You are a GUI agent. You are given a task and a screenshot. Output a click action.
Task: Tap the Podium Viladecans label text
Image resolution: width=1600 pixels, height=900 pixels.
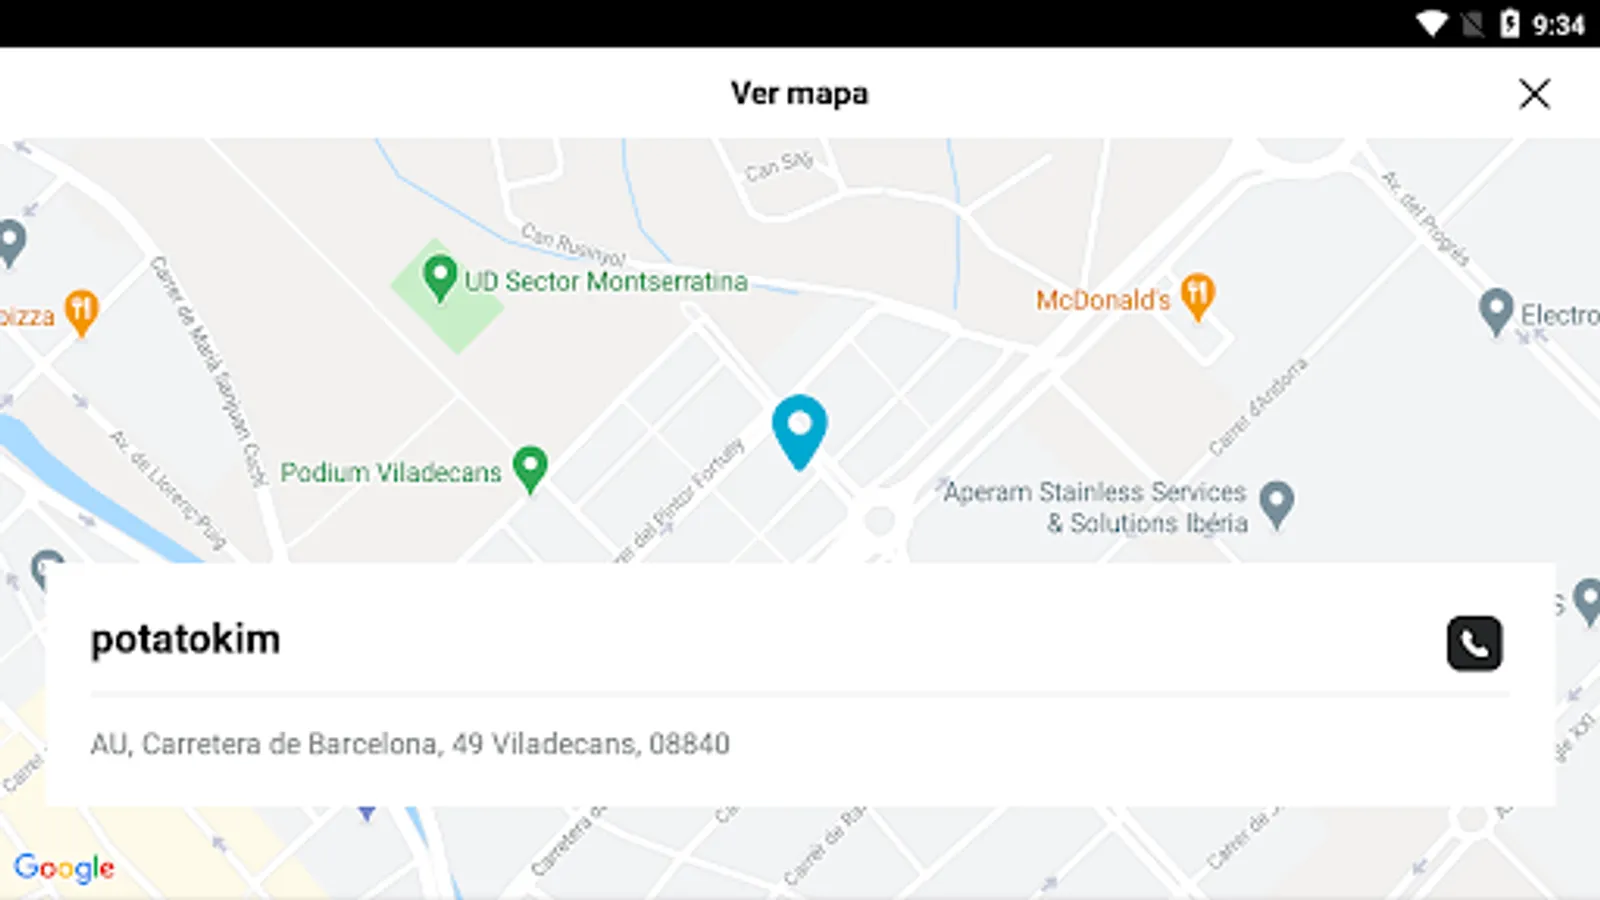pos(390,472)
